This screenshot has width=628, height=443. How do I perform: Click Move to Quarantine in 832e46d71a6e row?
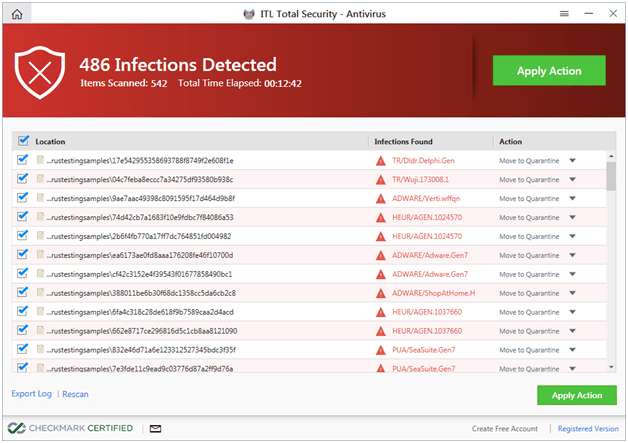click(x=529, y=350)
